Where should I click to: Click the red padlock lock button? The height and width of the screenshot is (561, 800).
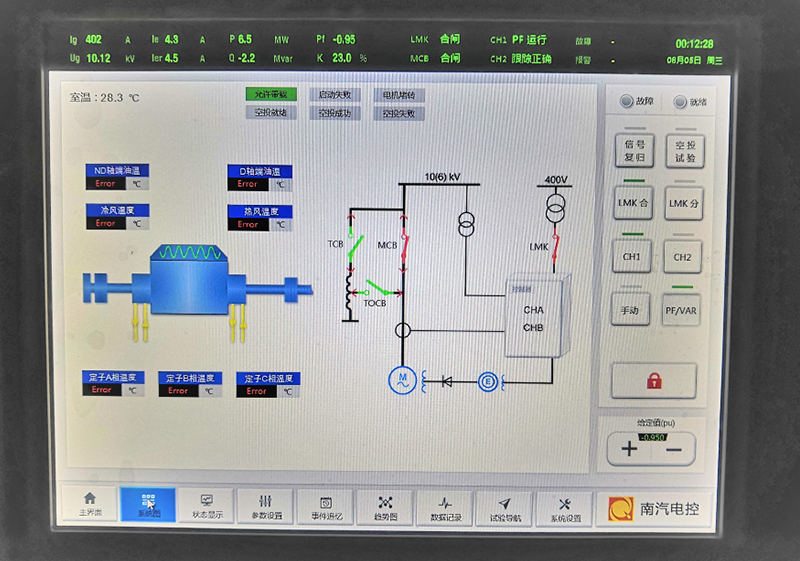656,381
